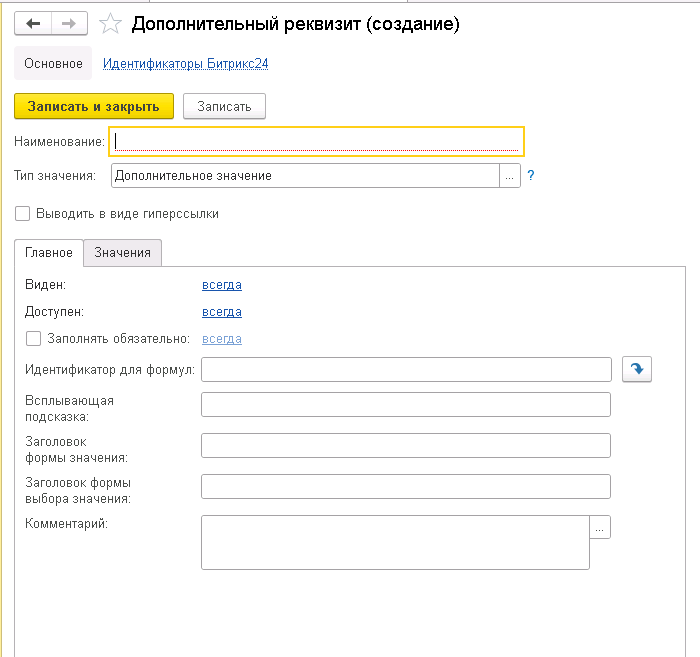The image size is (700, 657).
Task: Open Идентификаторы Битрикс24 link
Action: tap(185, 64)
